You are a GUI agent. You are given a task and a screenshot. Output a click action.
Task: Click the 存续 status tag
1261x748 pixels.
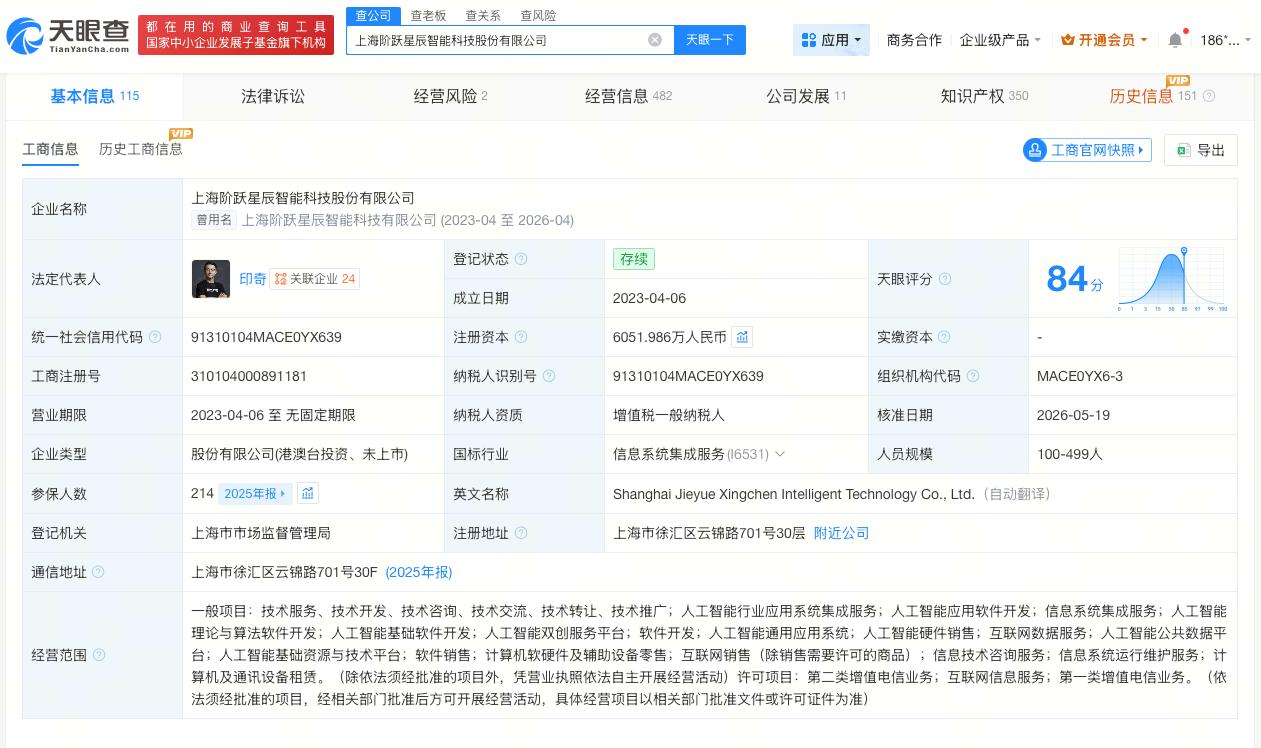click(634, 259)
